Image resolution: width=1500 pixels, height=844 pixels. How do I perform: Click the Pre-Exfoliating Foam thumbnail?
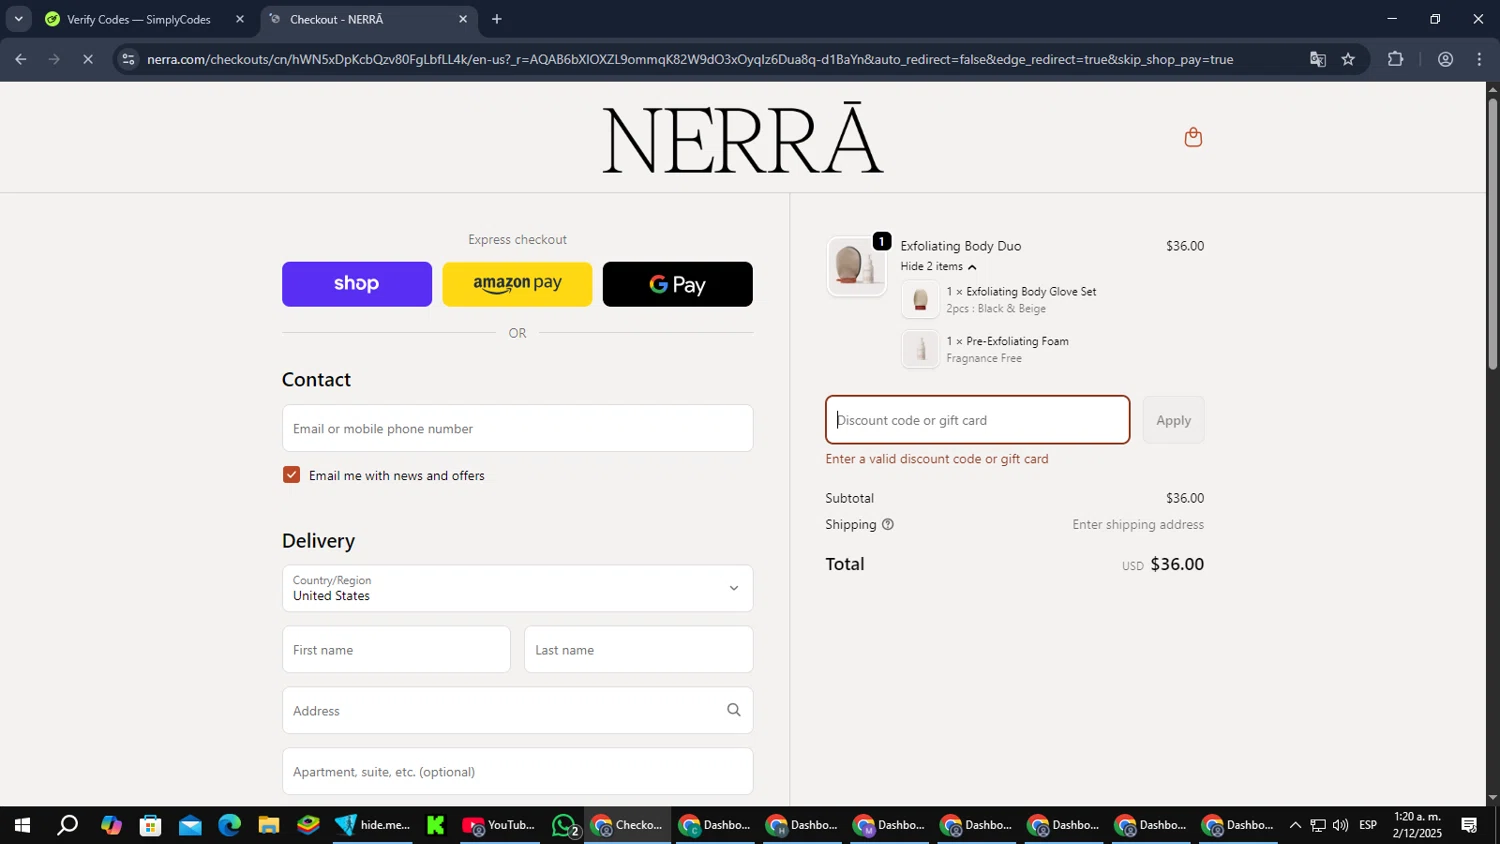click(x=920, y=349)
